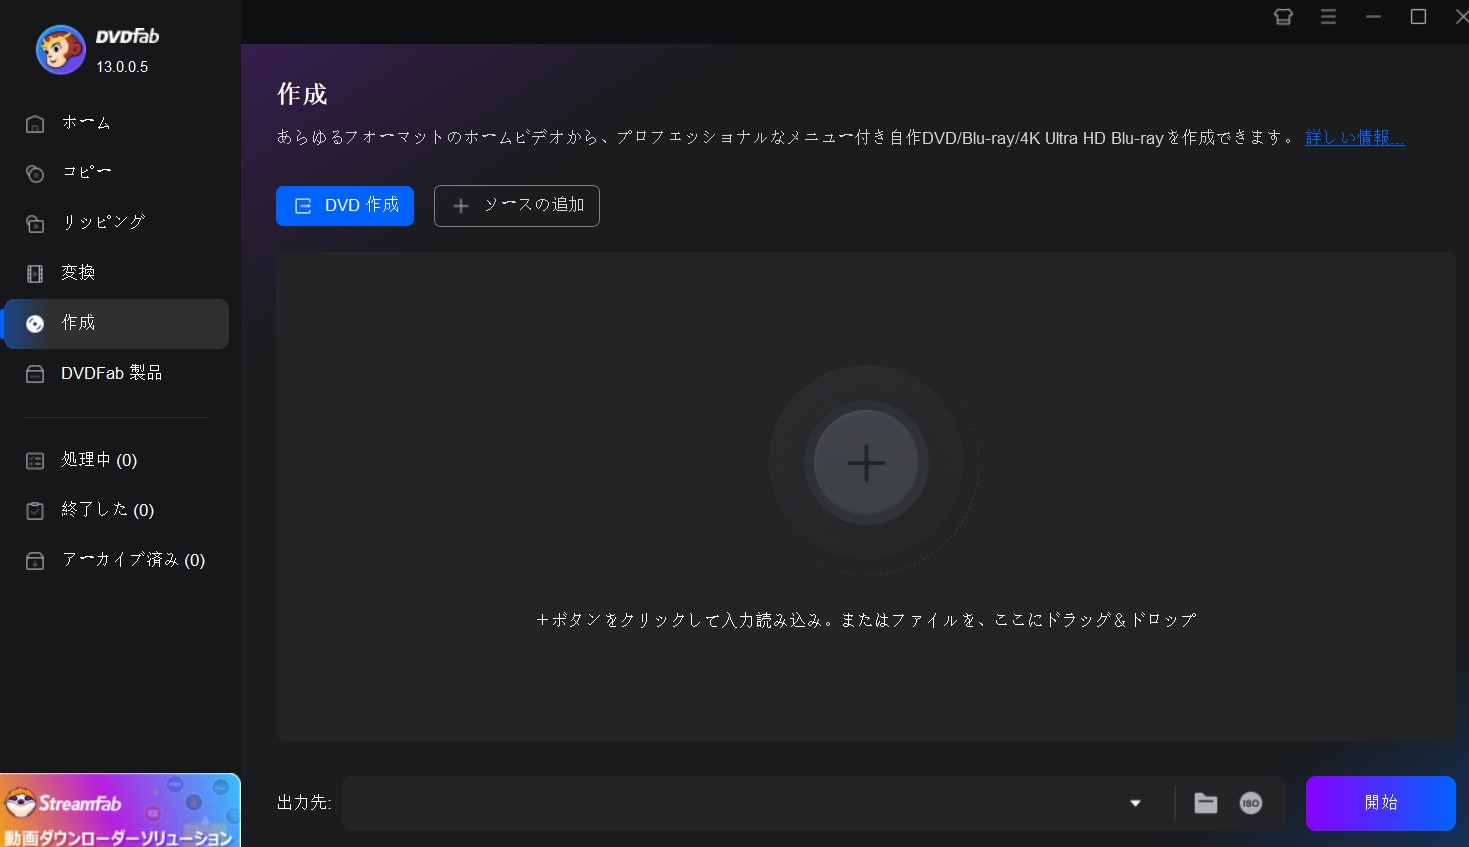Select 作成 in the sidebar
The height and width of the screenshot is (847, 1469).
(x=116, y=324)
